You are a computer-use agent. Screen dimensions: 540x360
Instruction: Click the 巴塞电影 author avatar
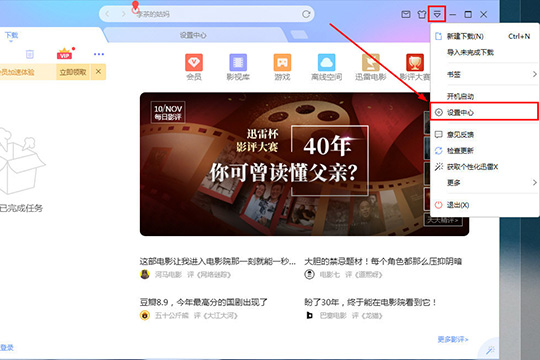[310, 315]
